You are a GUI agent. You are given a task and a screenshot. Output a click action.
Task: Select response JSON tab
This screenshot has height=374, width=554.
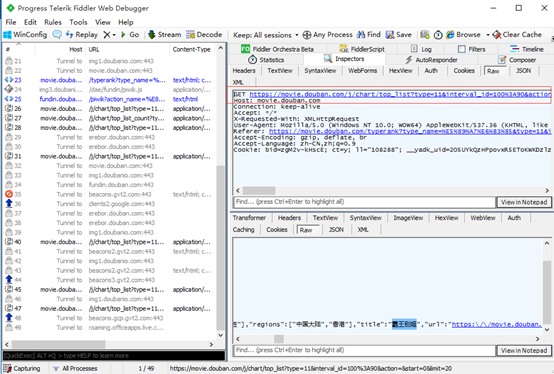coord(336,230)
